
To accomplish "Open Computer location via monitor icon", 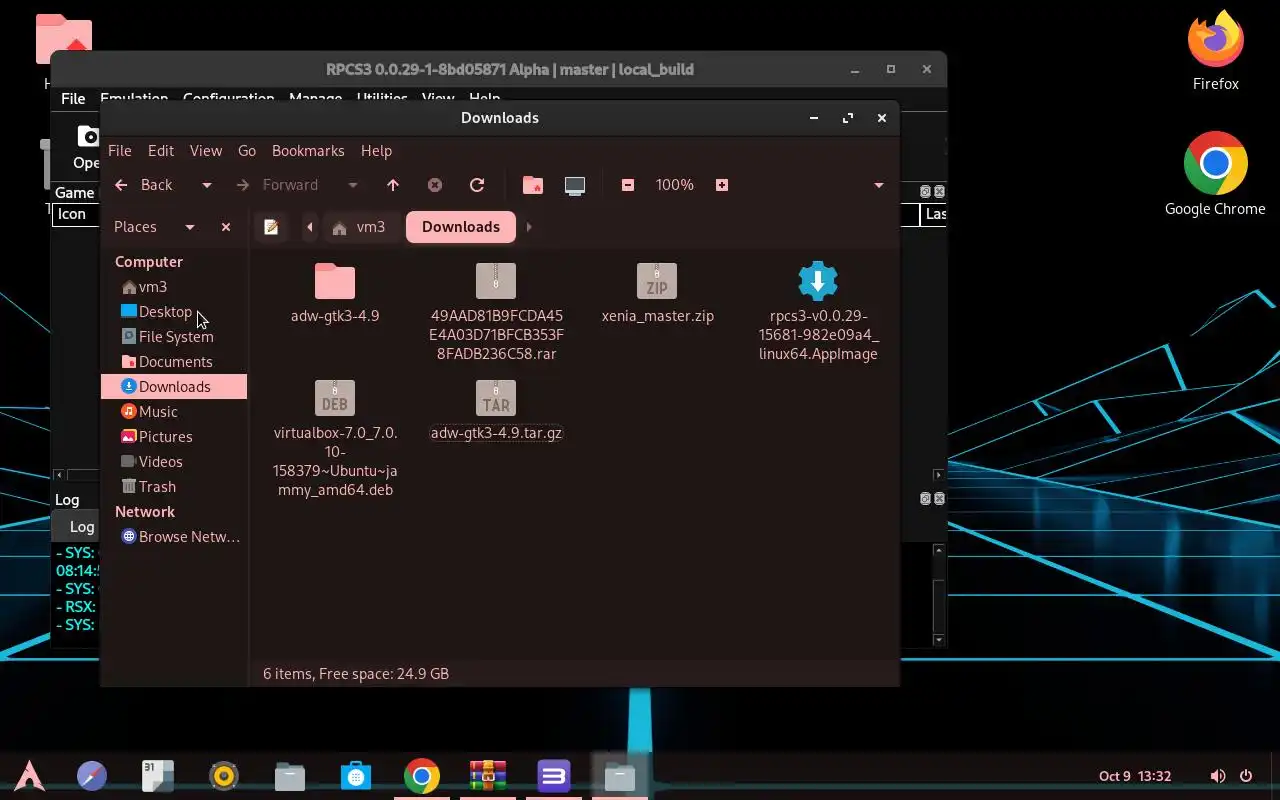I will [575, 185].
